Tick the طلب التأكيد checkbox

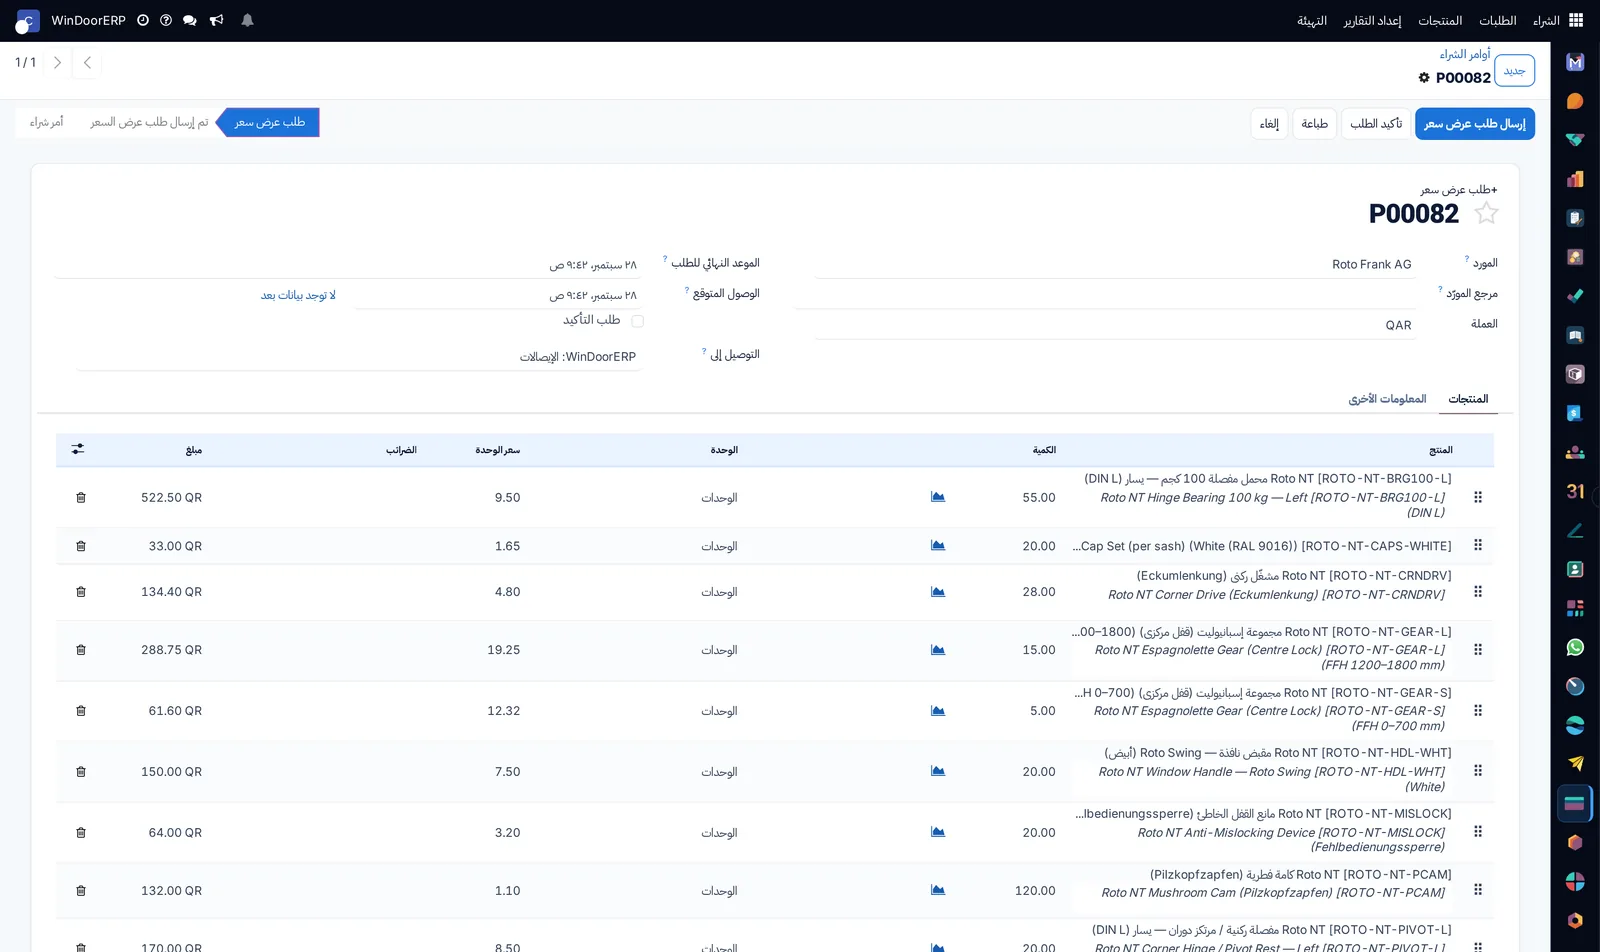click(x=637, y=321)
